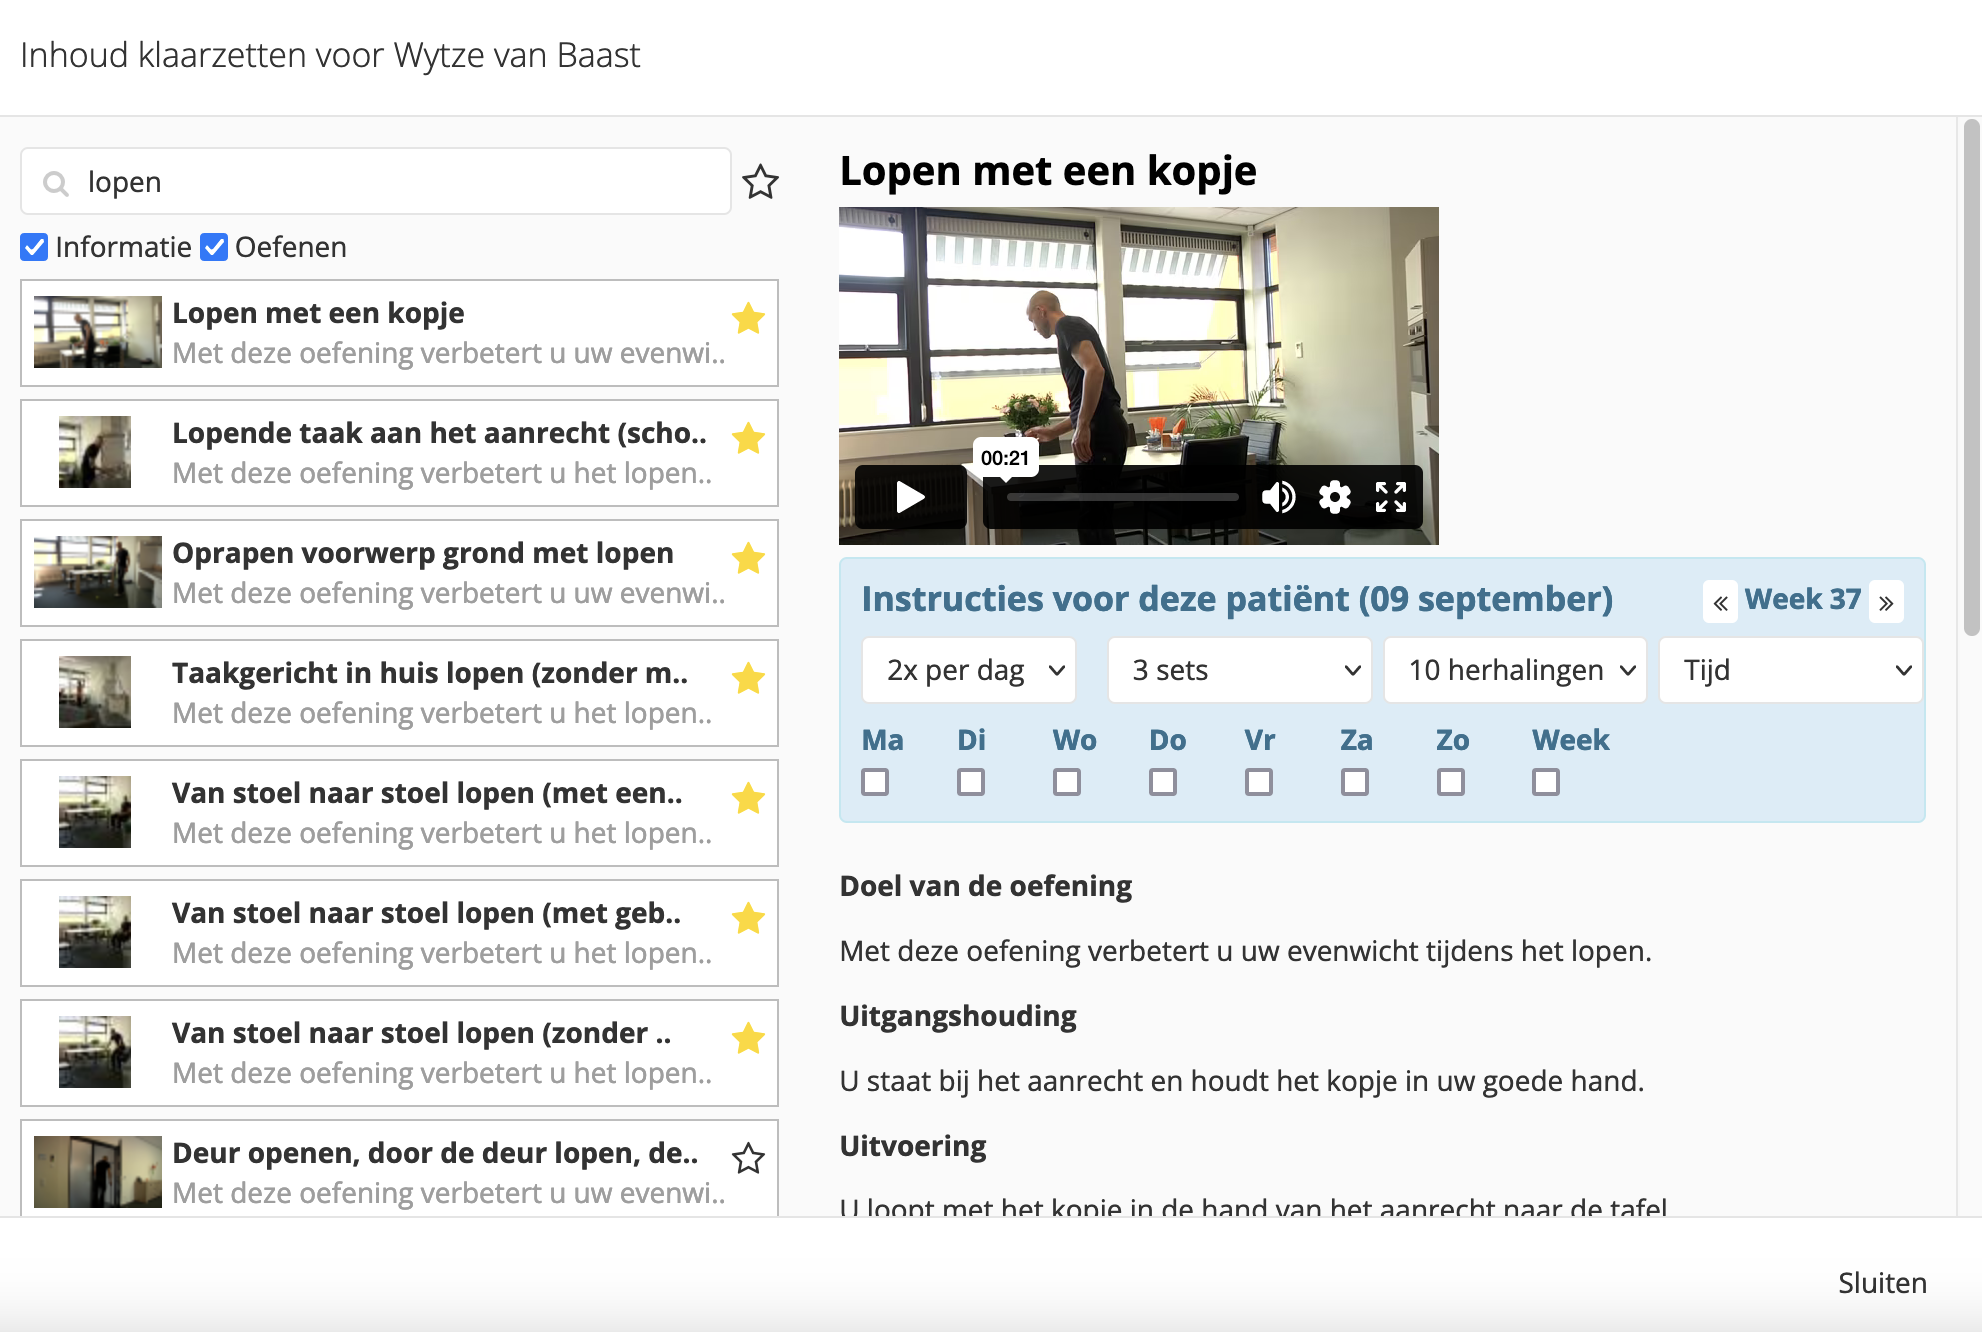The width and height of the screenshot is (1982, 1332).
Task: Play the Lopen met een kopje video
Action: pos(909,497)
